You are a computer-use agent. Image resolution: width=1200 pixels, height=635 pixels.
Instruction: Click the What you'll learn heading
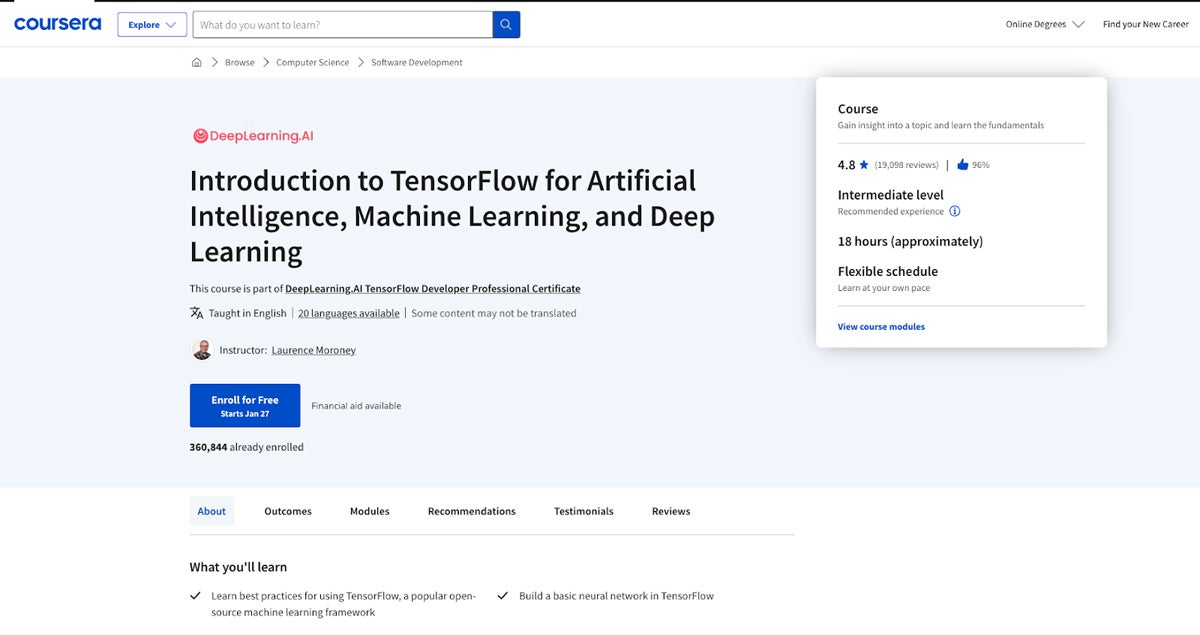pos(238,567)
